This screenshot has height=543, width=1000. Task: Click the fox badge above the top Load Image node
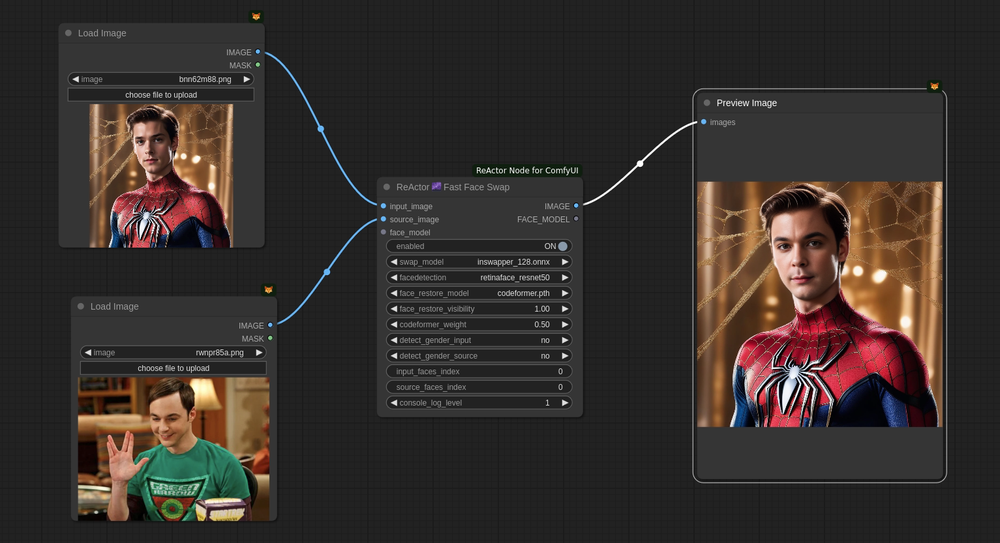(x=256, y=17)
